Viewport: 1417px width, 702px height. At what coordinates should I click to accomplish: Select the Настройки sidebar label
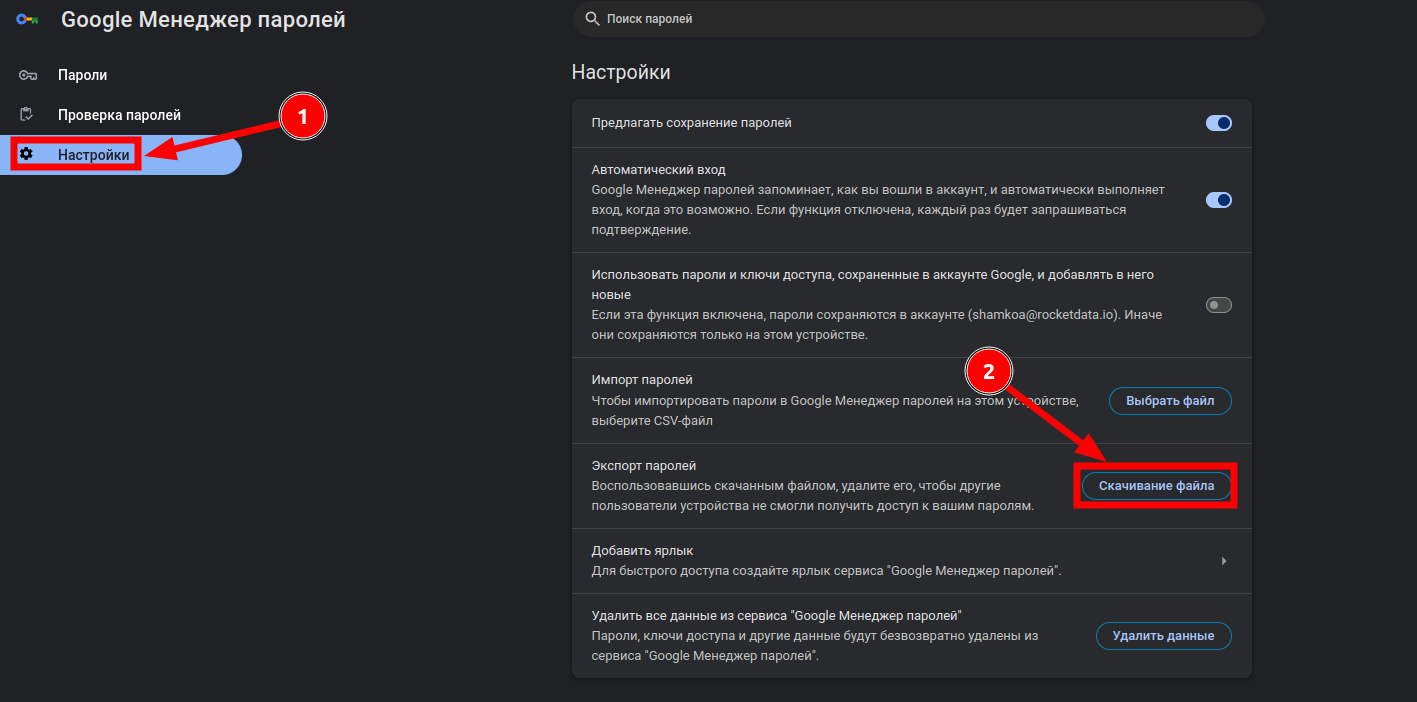pos(93,155)
